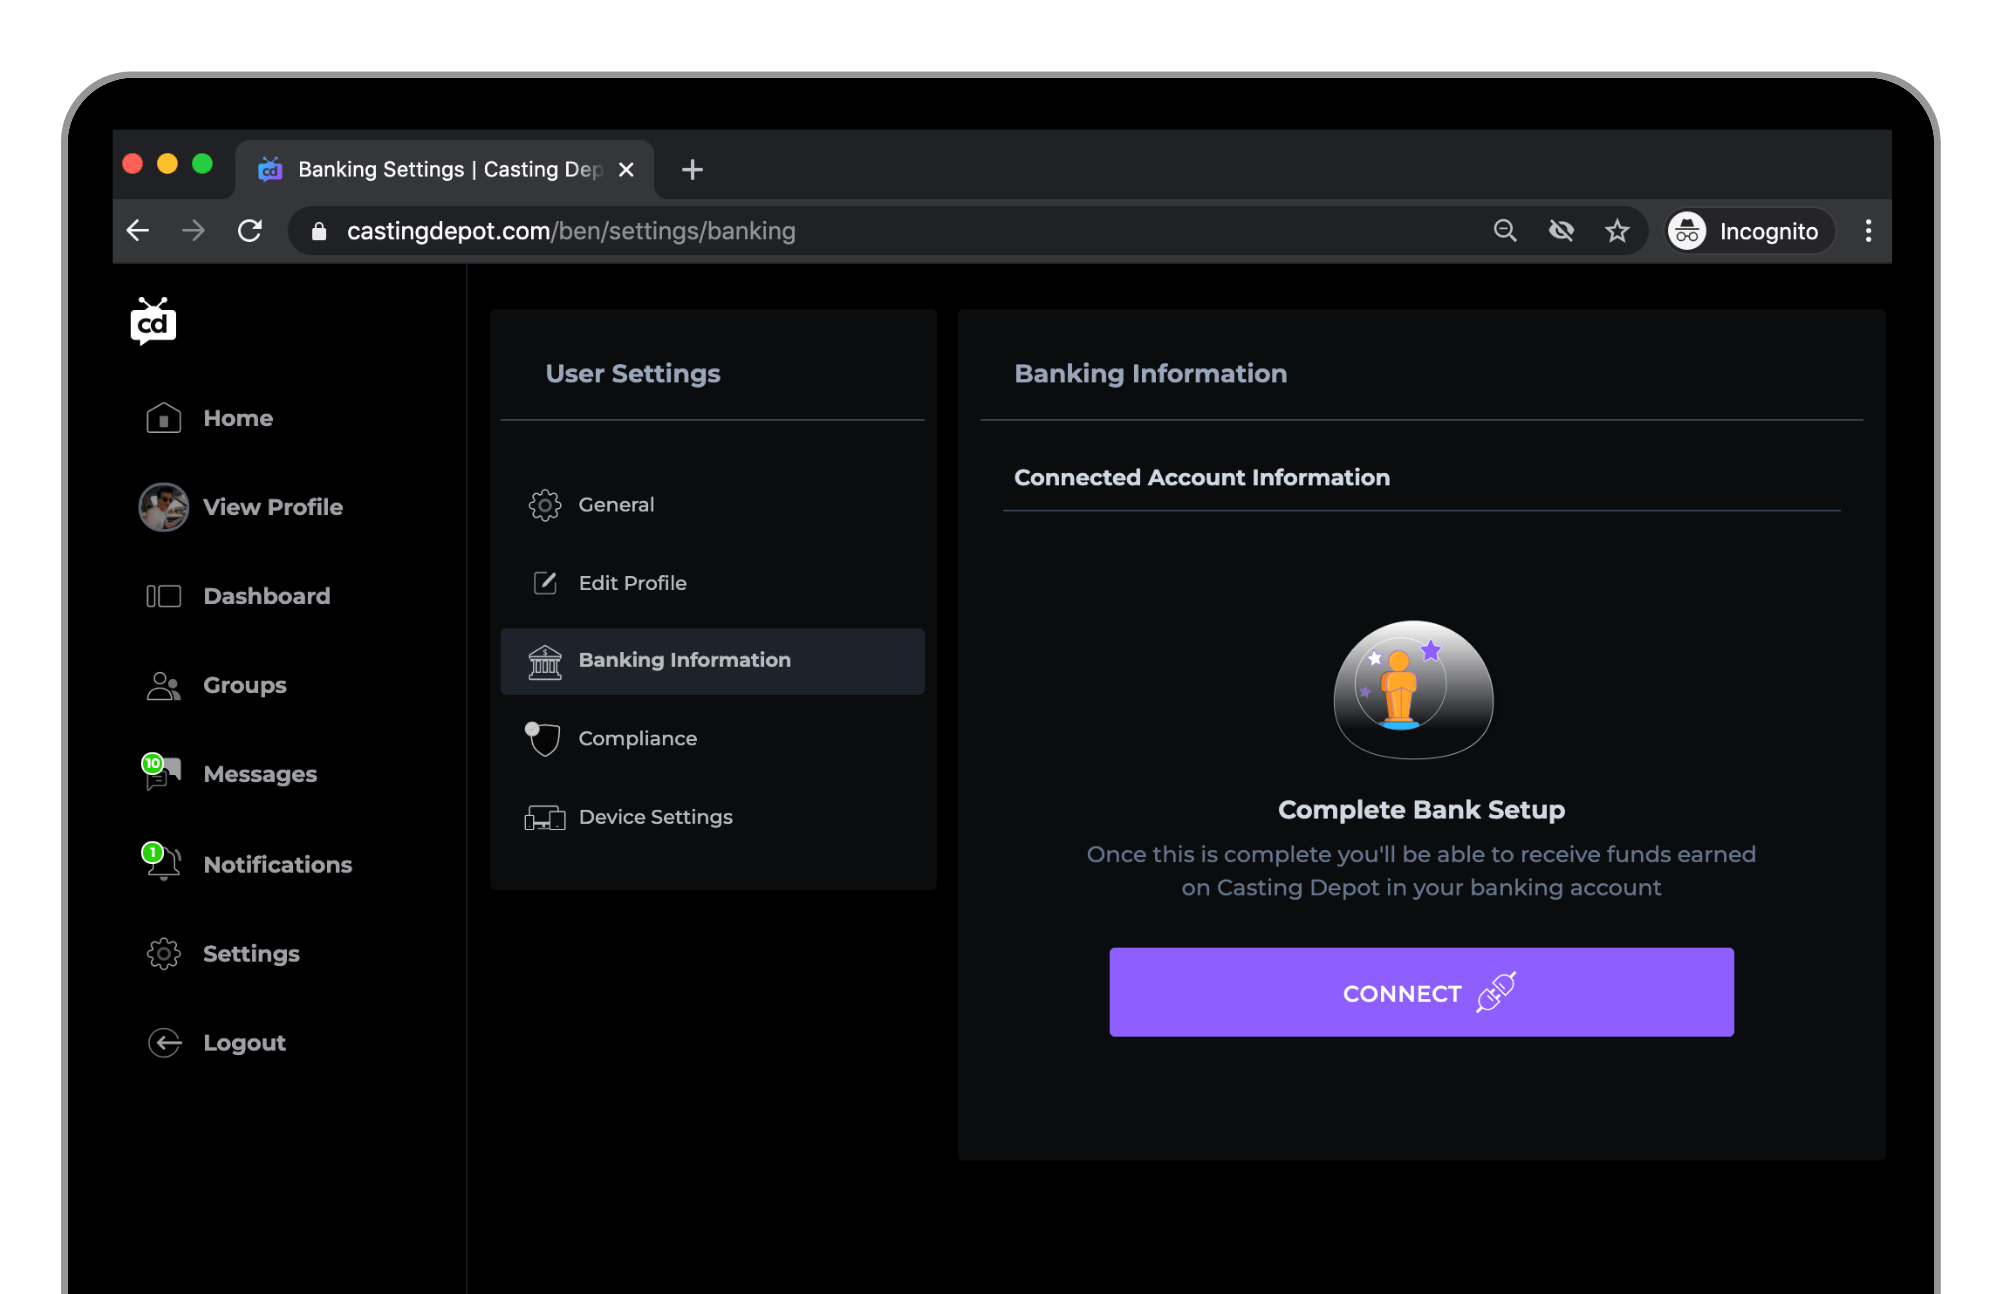Go to Home in sidebar

[238, 418]
